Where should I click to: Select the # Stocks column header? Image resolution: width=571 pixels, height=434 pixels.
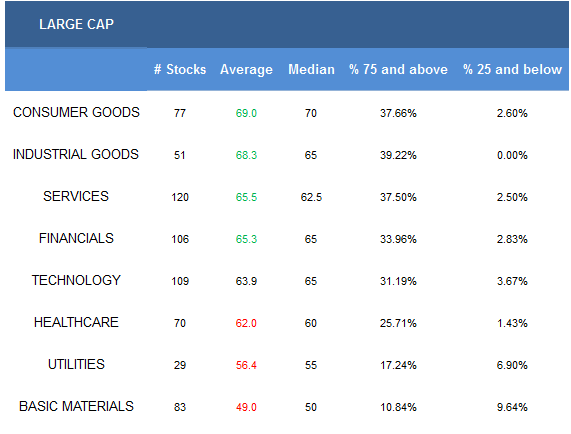(180, 69)
